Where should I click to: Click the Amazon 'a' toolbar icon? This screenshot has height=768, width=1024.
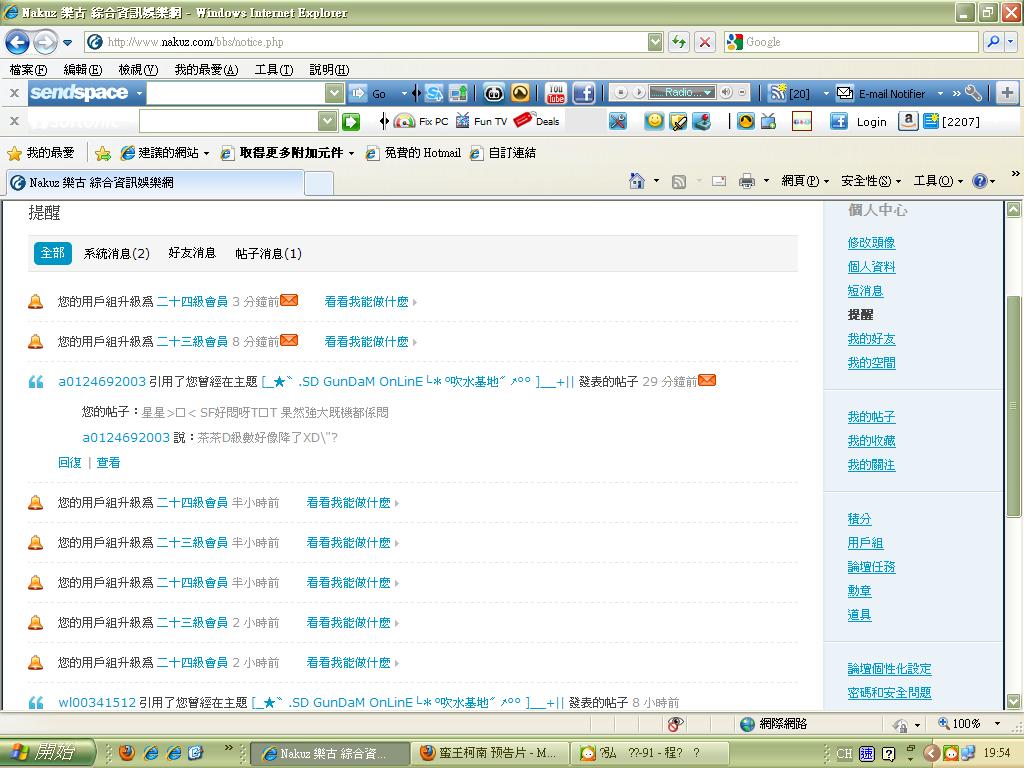[x=908, y=121]
